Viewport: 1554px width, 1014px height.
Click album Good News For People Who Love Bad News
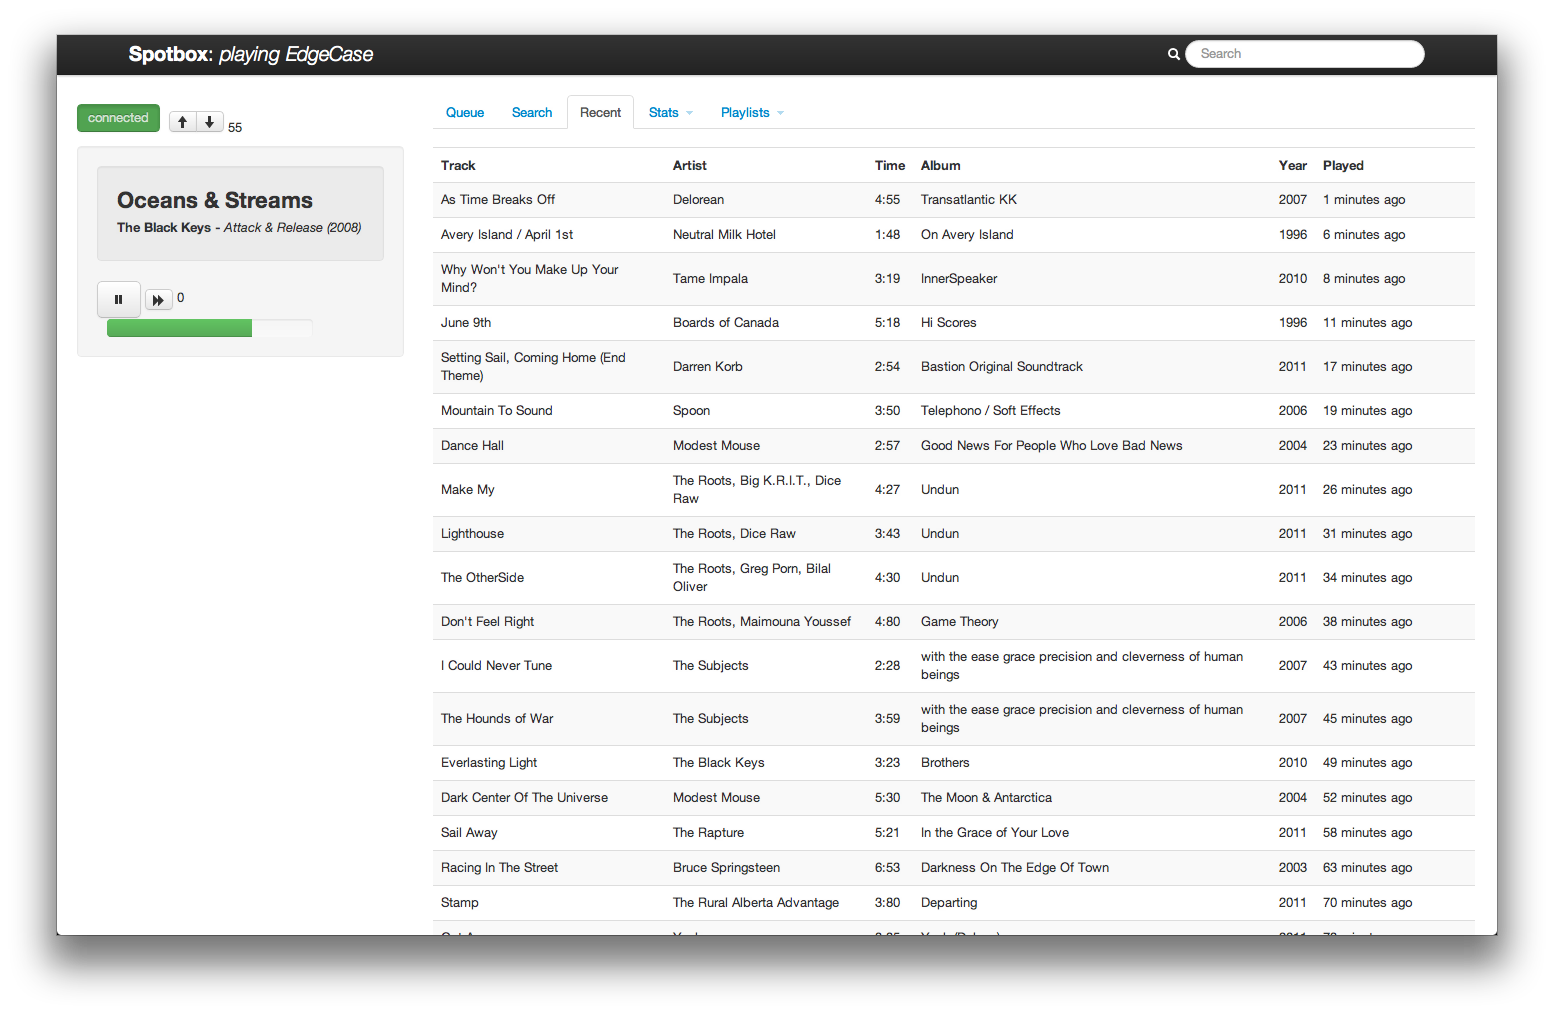1051,446
